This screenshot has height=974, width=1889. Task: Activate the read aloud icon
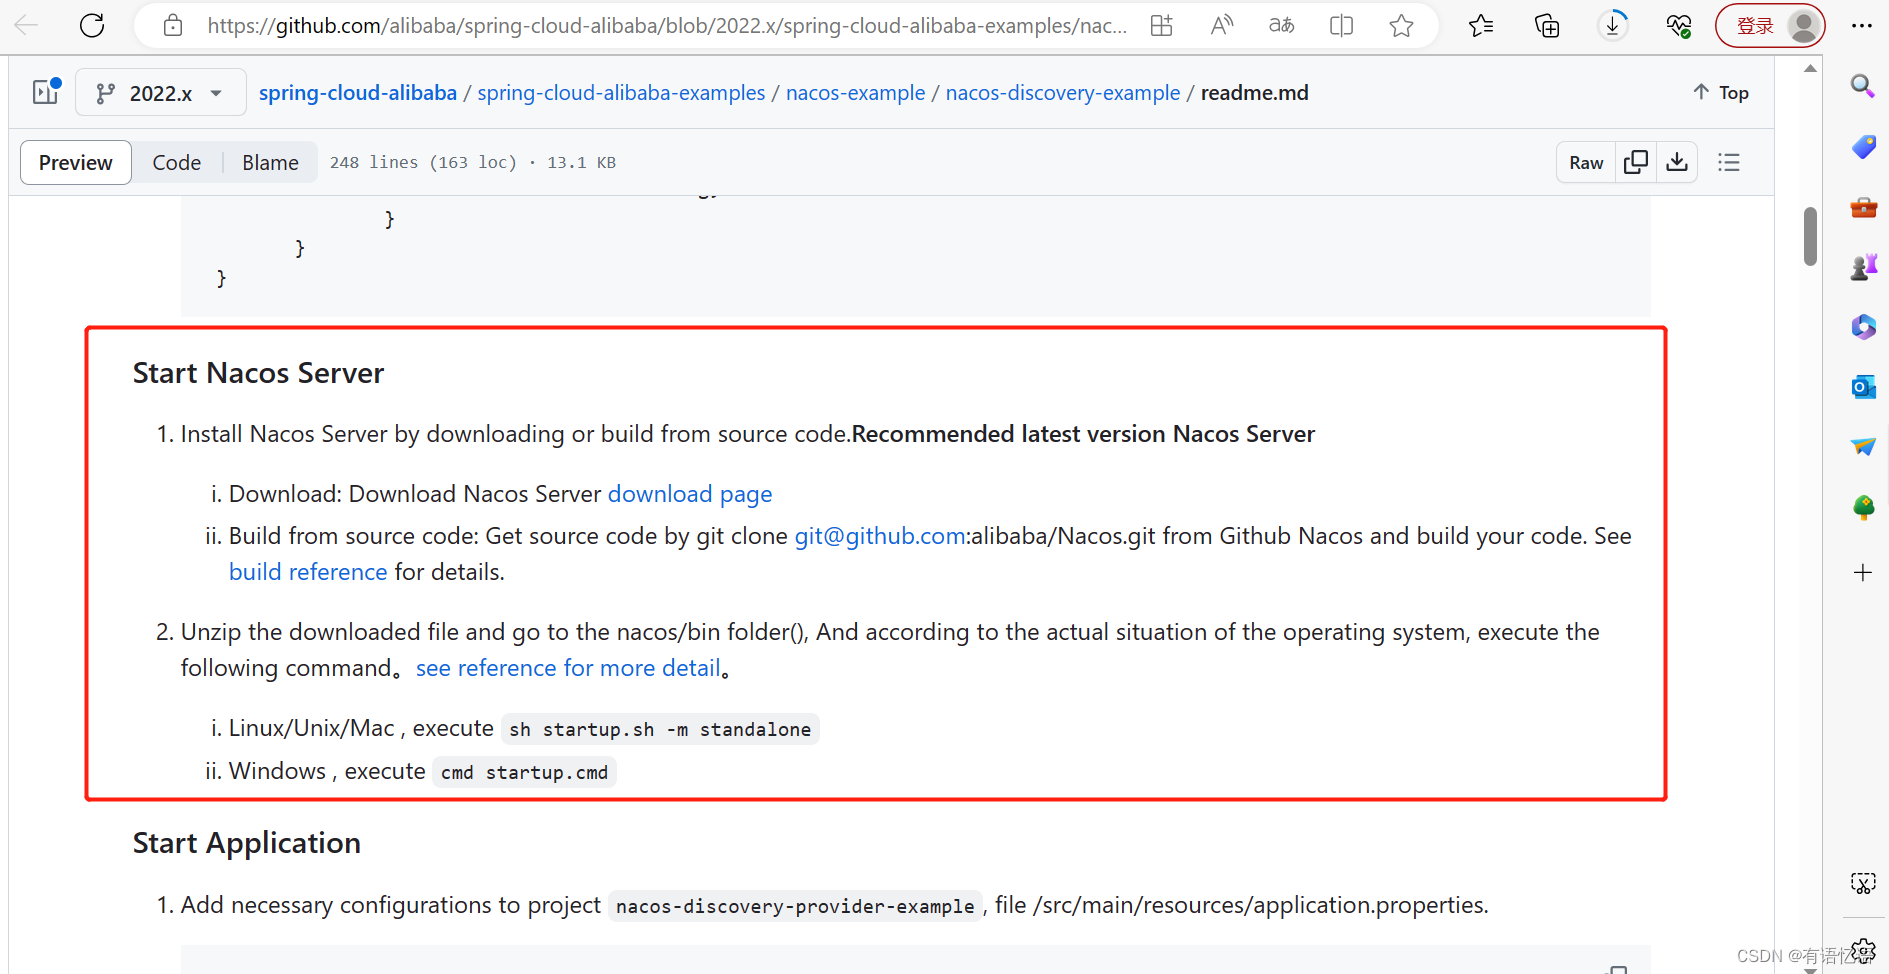click(1221, 26)
